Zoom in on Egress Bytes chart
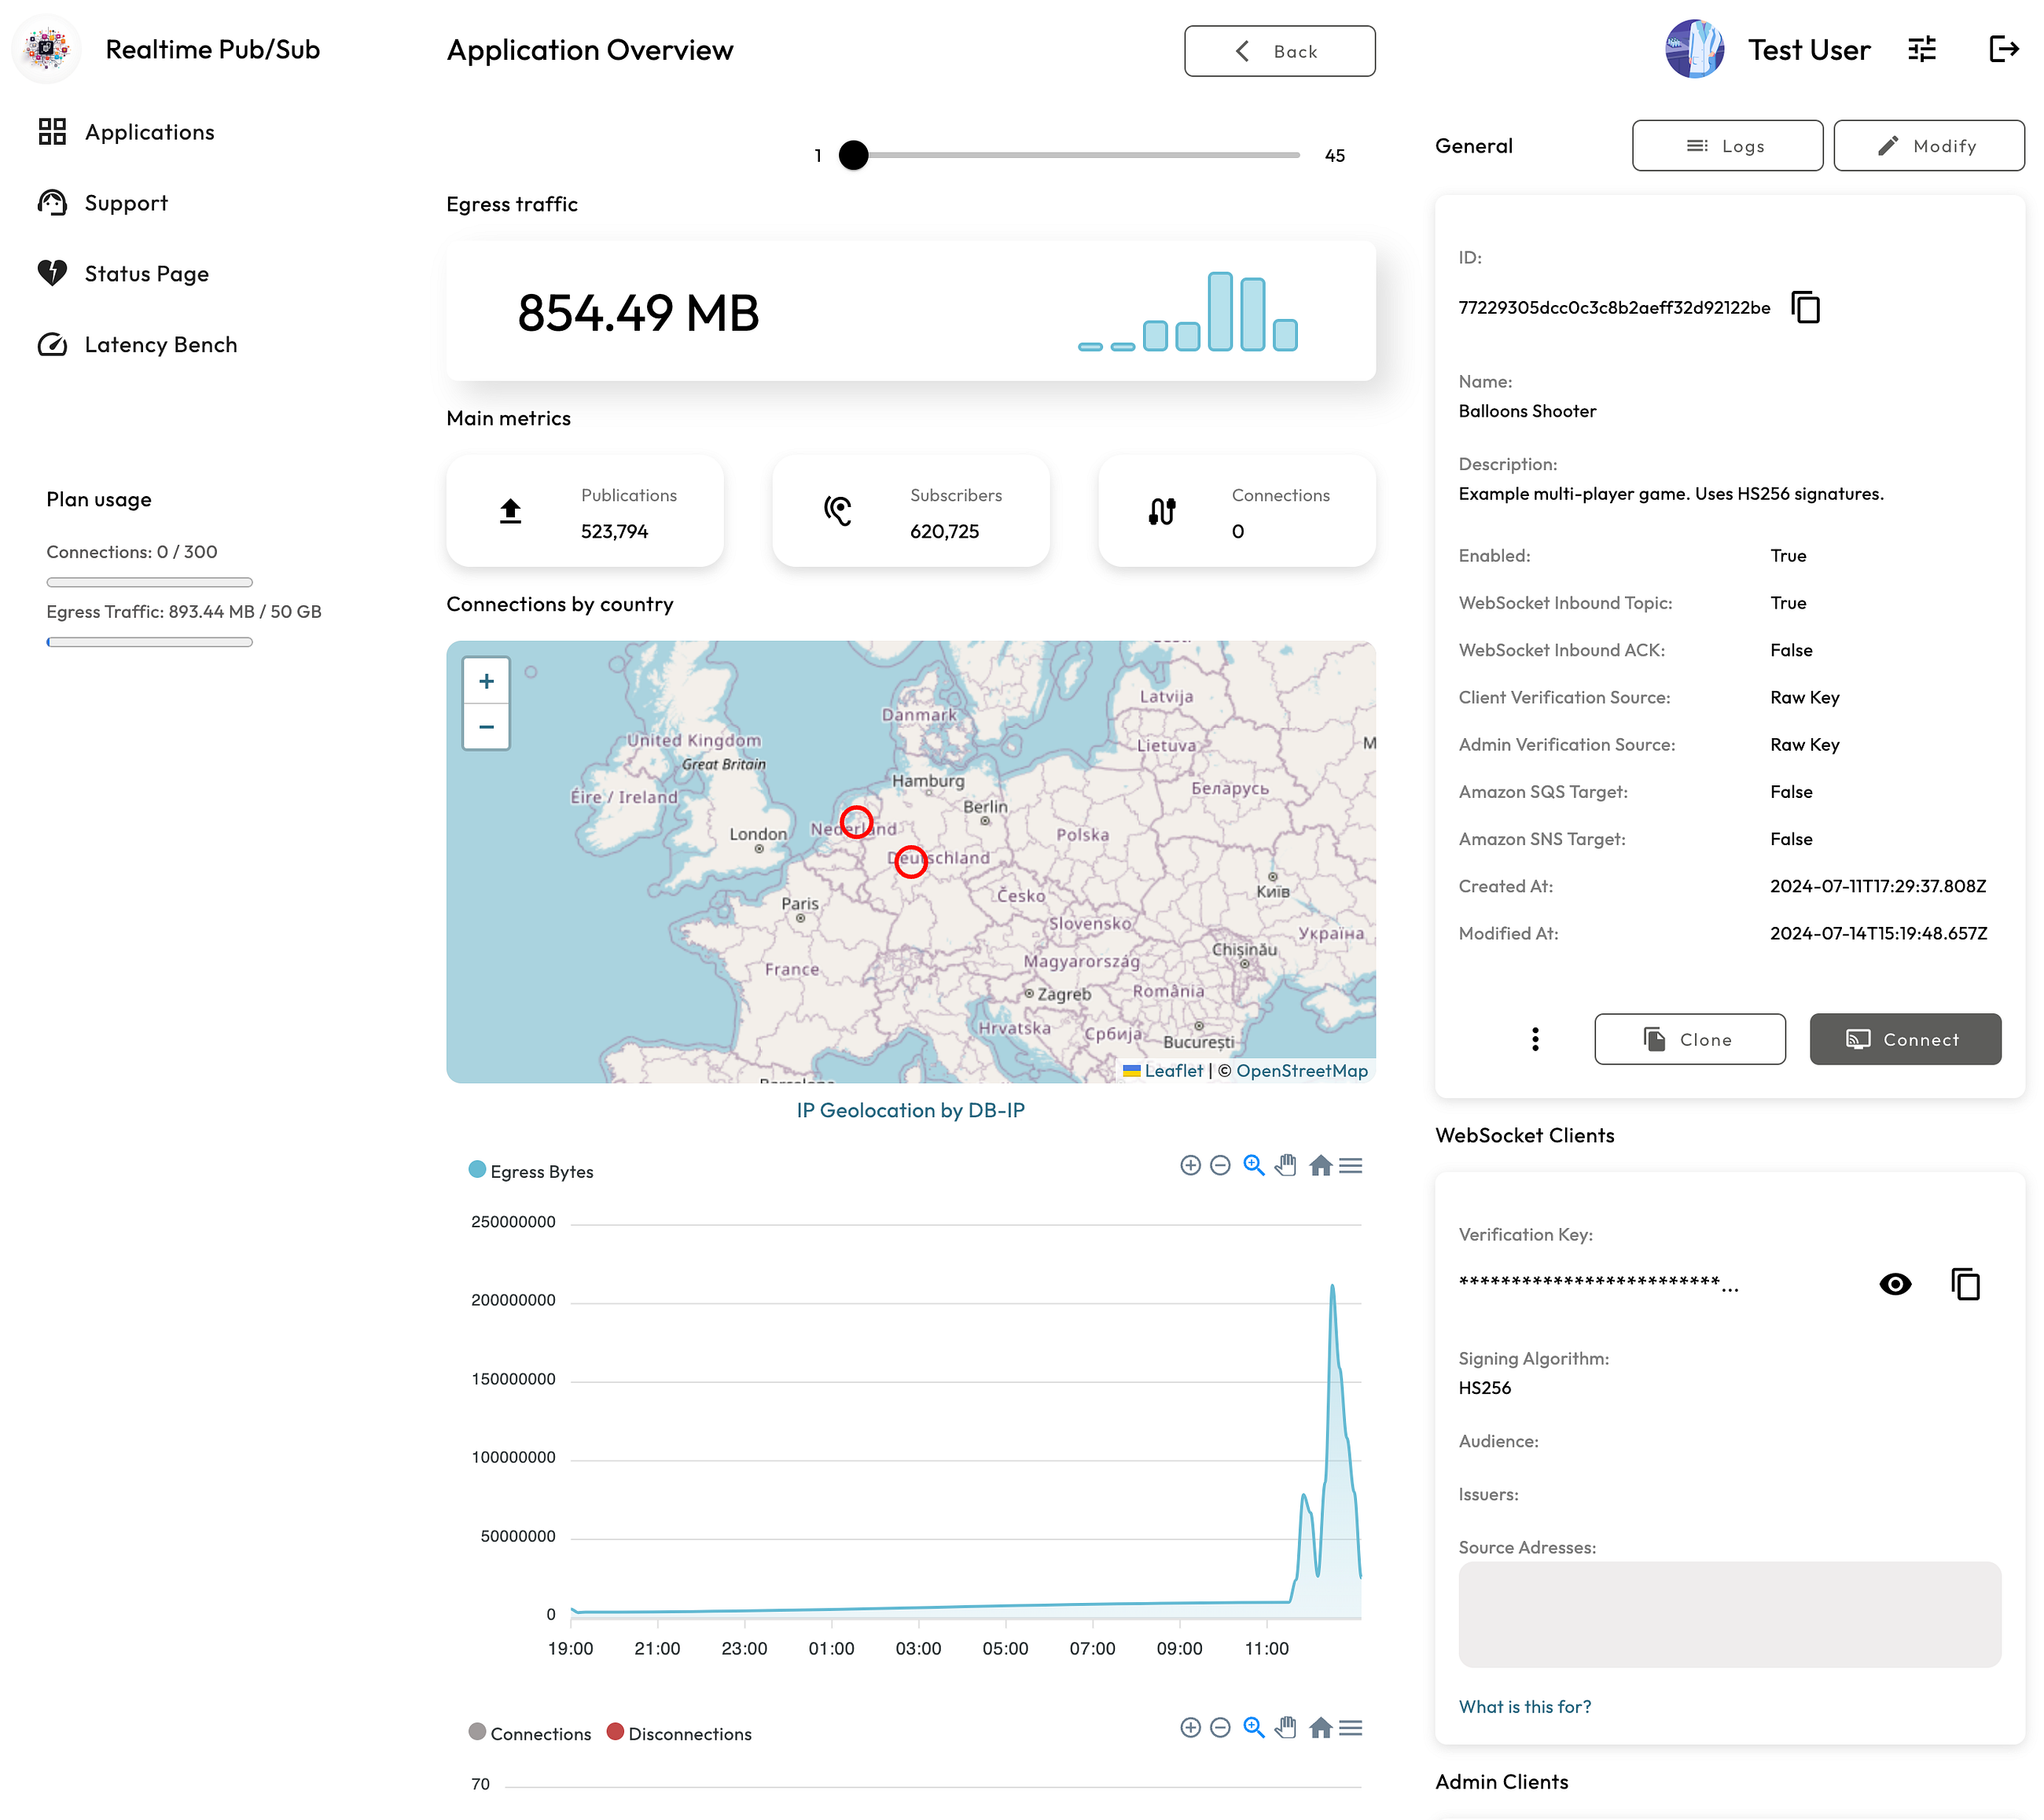 click(x=1190, y=1166)
